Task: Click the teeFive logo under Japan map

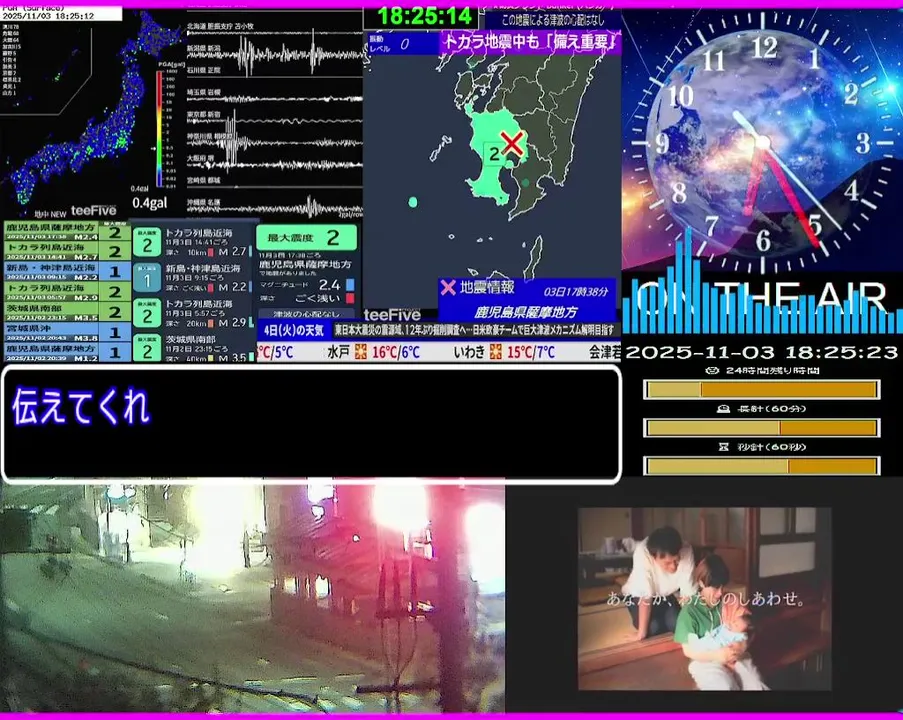Action: [93, 211]
